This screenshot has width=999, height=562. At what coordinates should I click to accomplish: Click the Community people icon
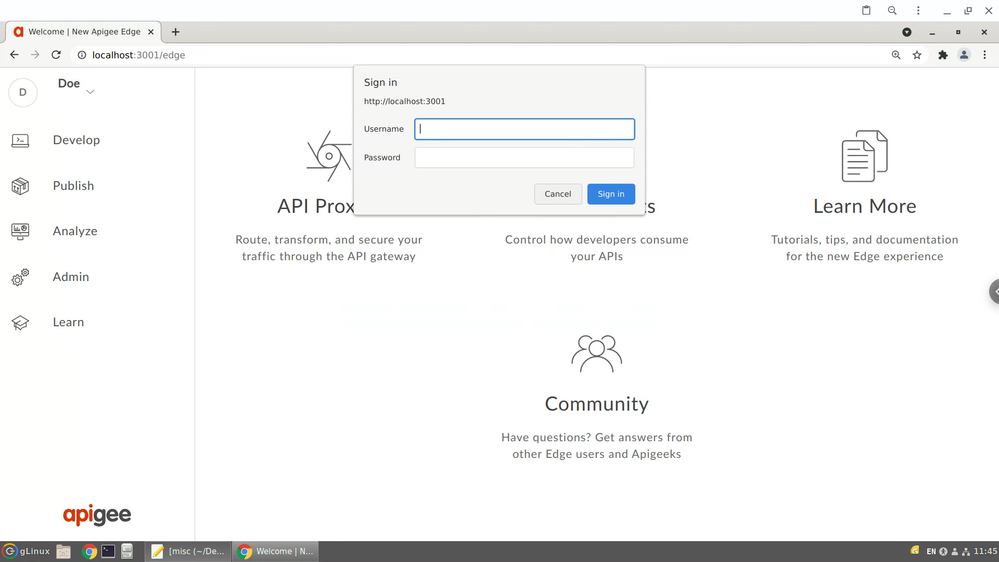pos(596,354)
